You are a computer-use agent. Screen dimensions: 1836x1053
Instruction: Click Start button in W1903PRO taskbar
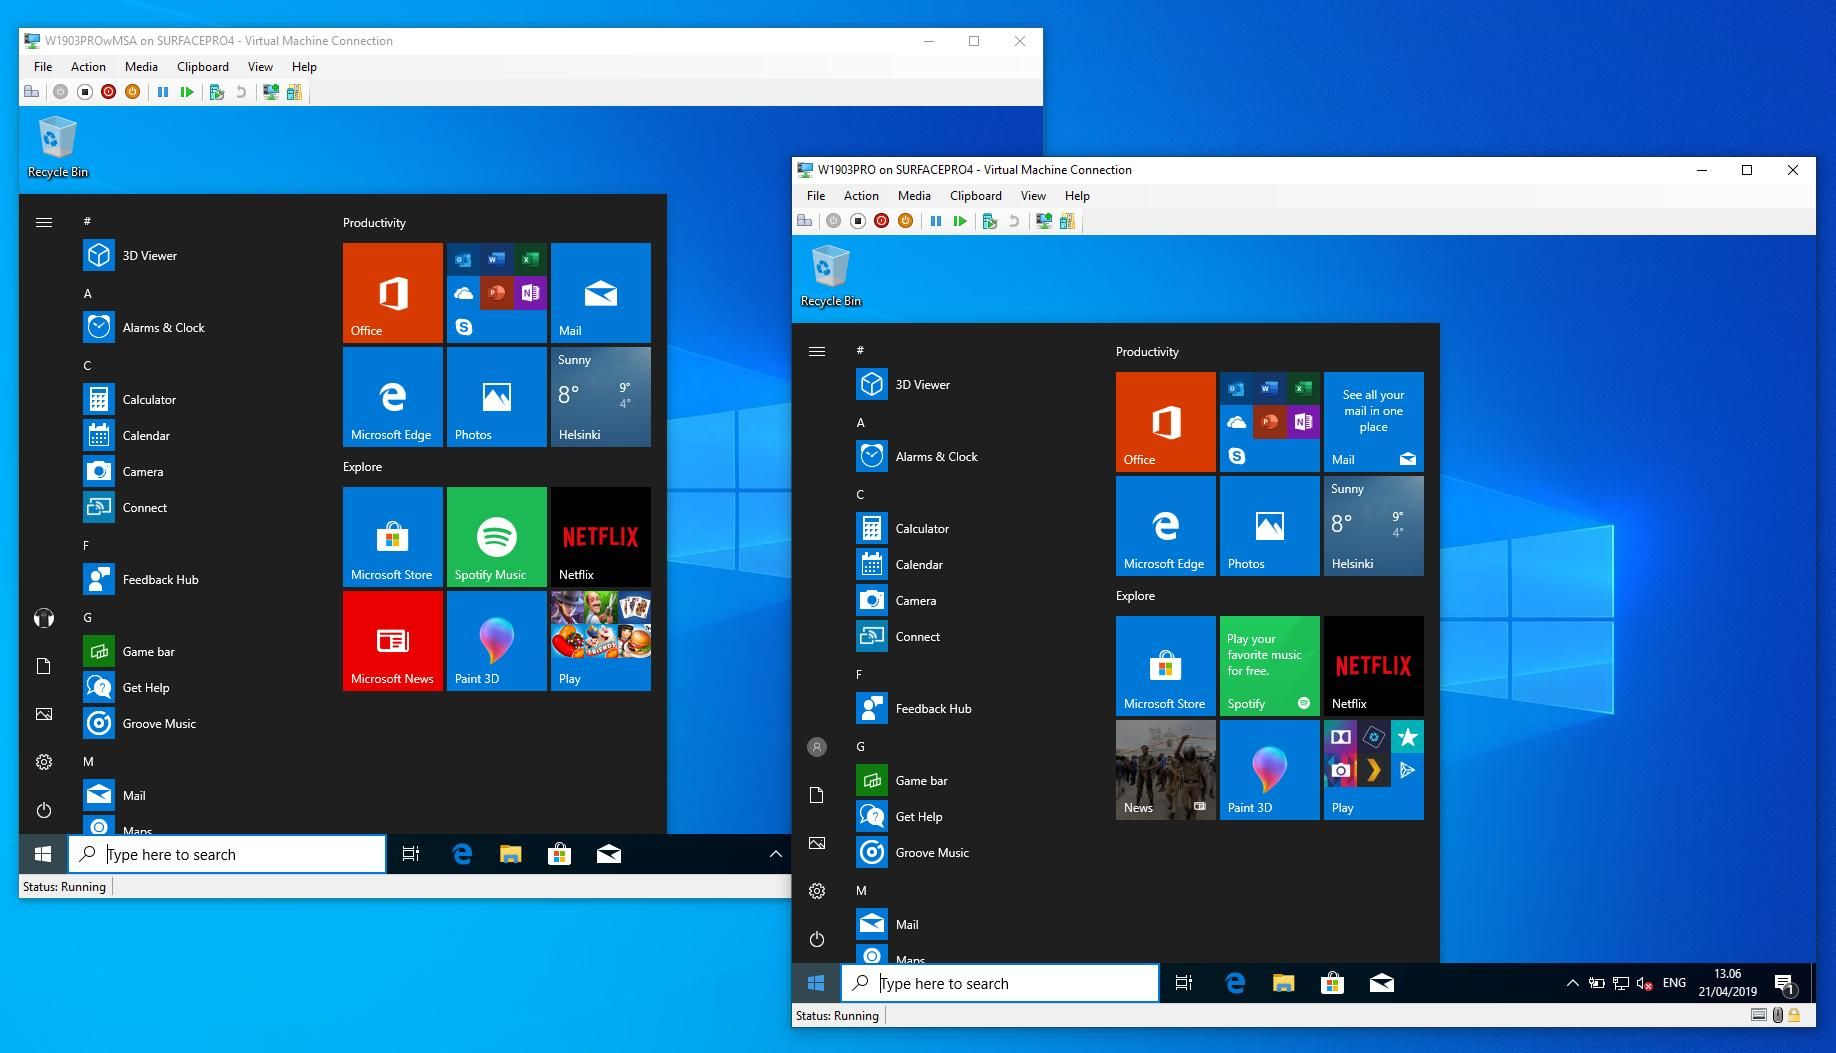click(x=816, y=984)
